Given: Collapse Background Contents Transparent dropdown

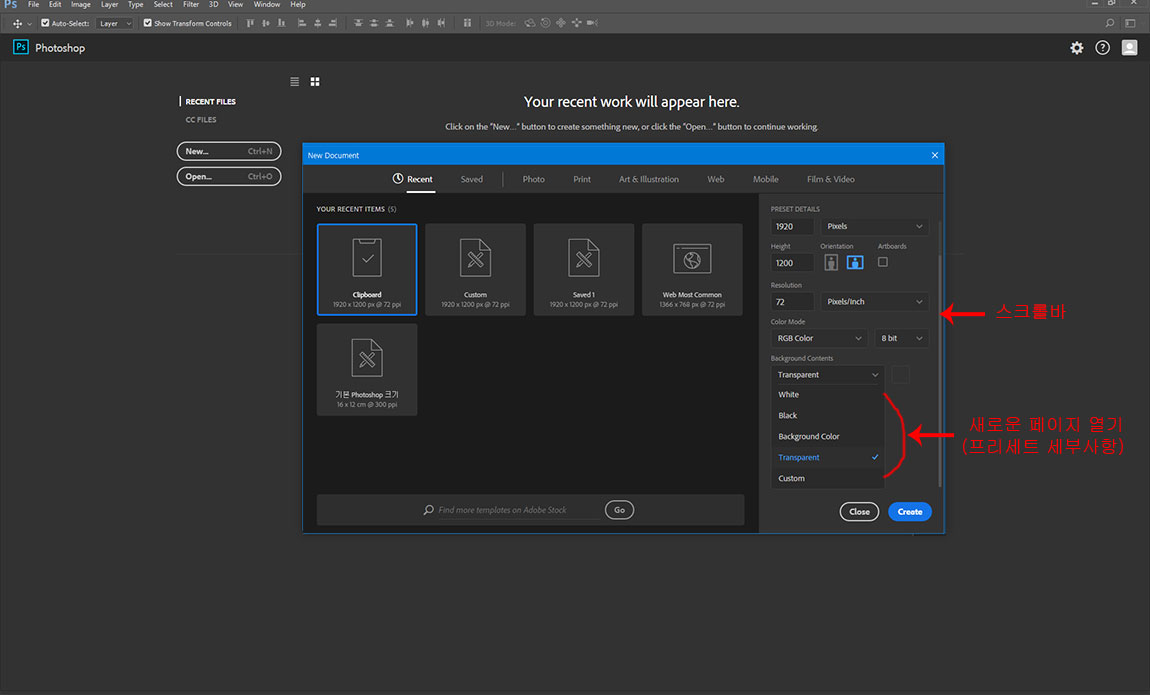Looking at the screenshot, I should pyautogui.click(x=827, y=375).
